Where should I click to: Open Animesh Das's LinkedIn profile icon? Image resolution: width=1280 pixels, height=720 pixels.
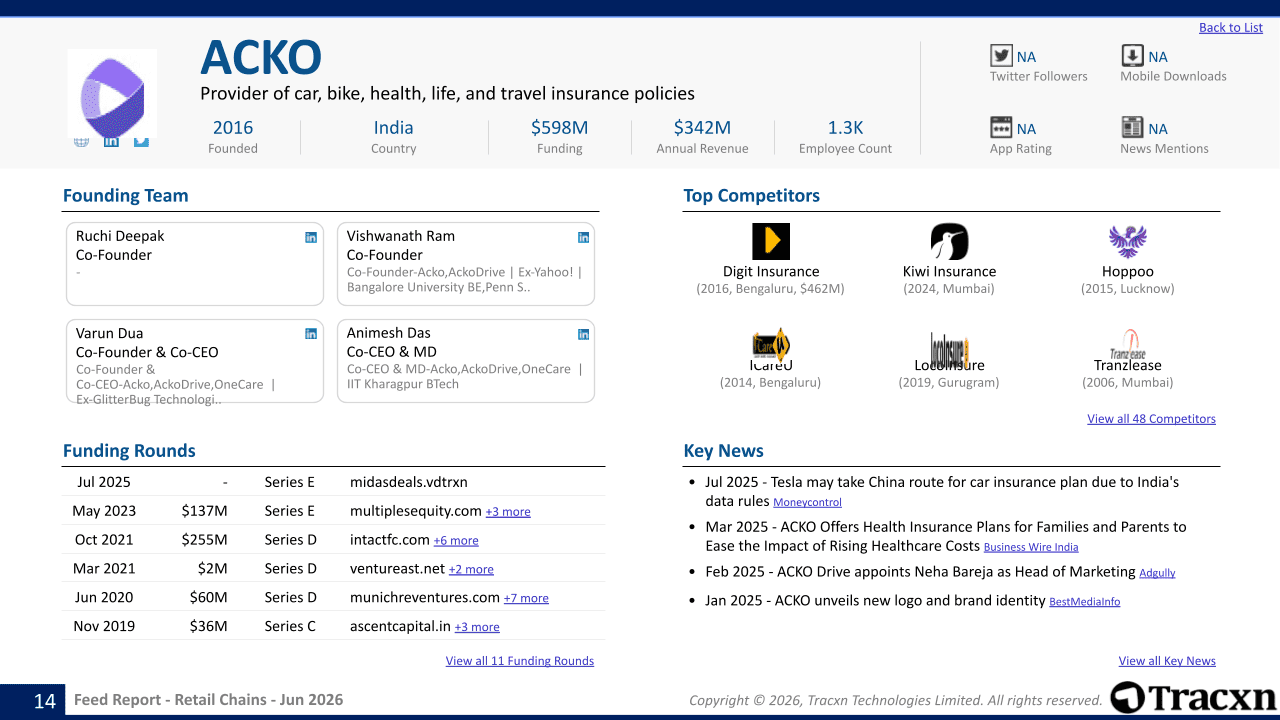(x=584, y=334)
